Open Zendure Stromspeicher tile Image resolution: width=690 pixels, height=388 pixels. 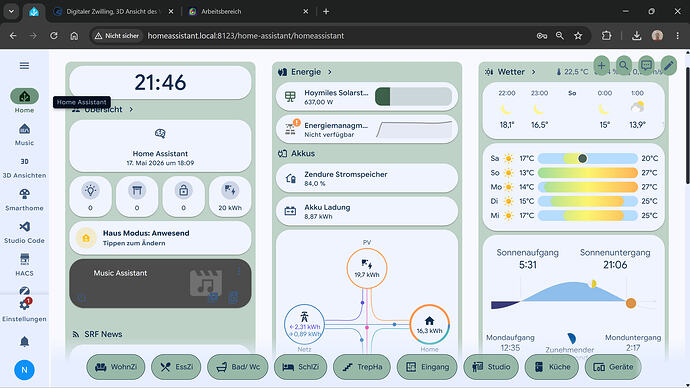(x=367, y=178)
